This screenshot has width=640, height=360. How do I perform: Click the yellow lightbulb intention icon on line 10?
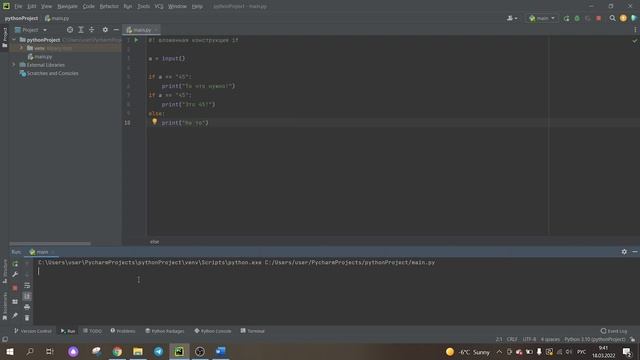154,121
